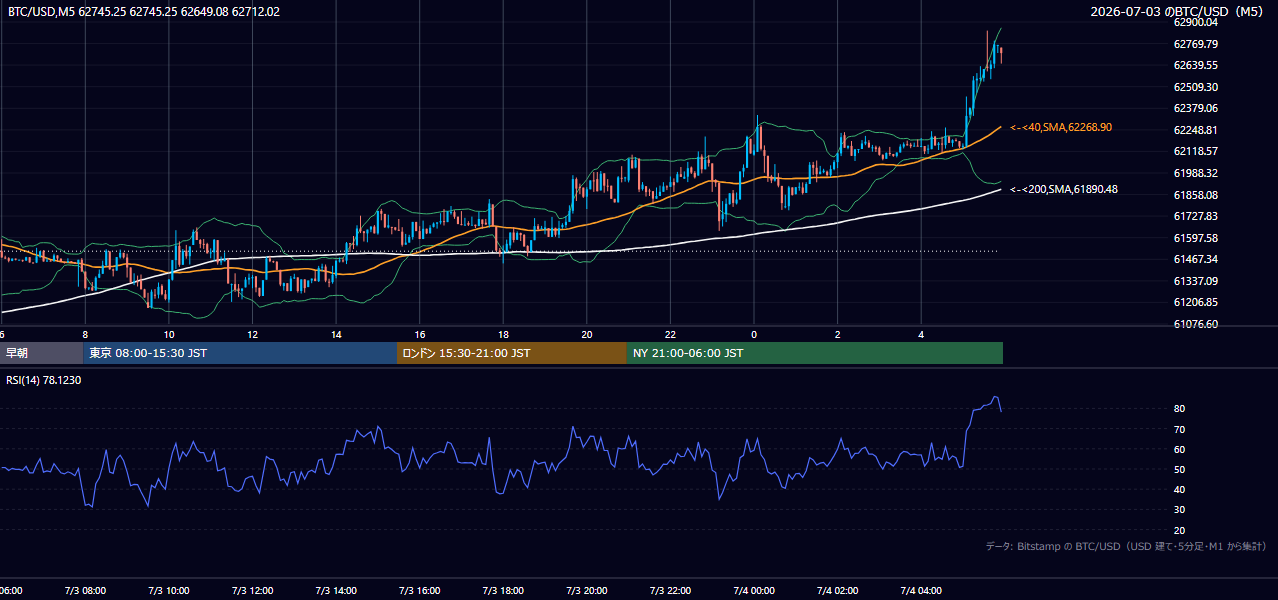Click the 7/3 14:00 bottom time label

pyautogui.click(x=336, y=590)
